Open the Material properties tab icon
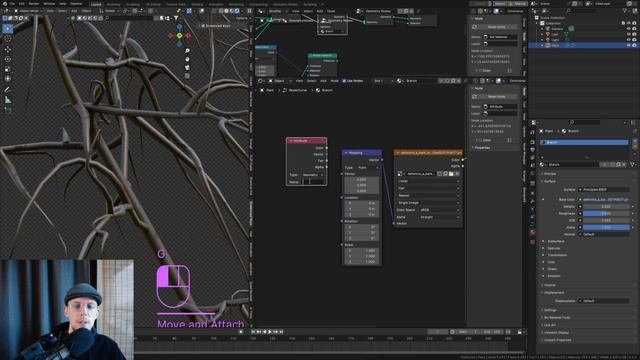The width and height of the screenshot is (640, 360). click(532, 232)
